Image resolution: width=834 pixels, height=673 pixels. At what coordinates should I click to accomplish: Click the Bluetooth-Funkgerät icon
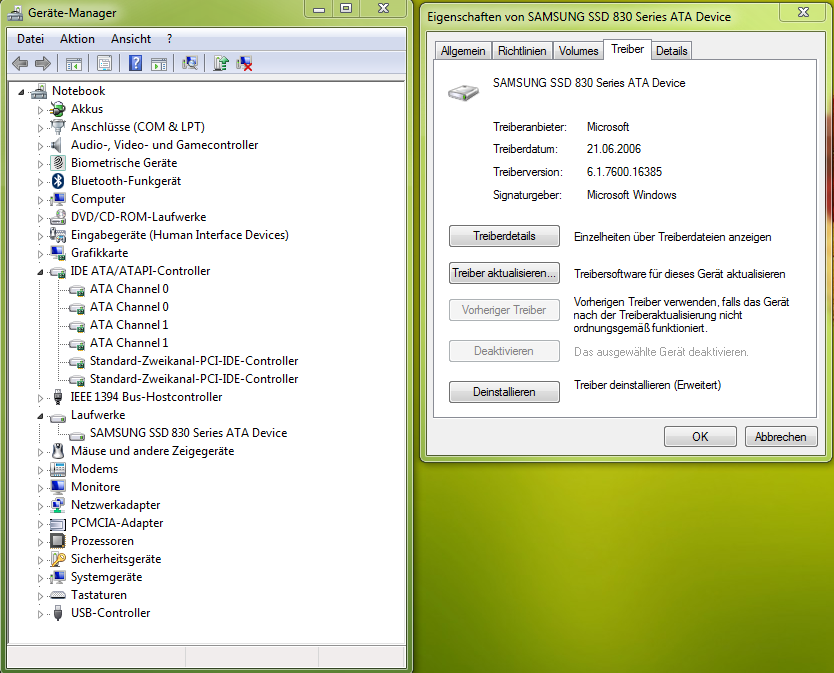pos(58,181)
